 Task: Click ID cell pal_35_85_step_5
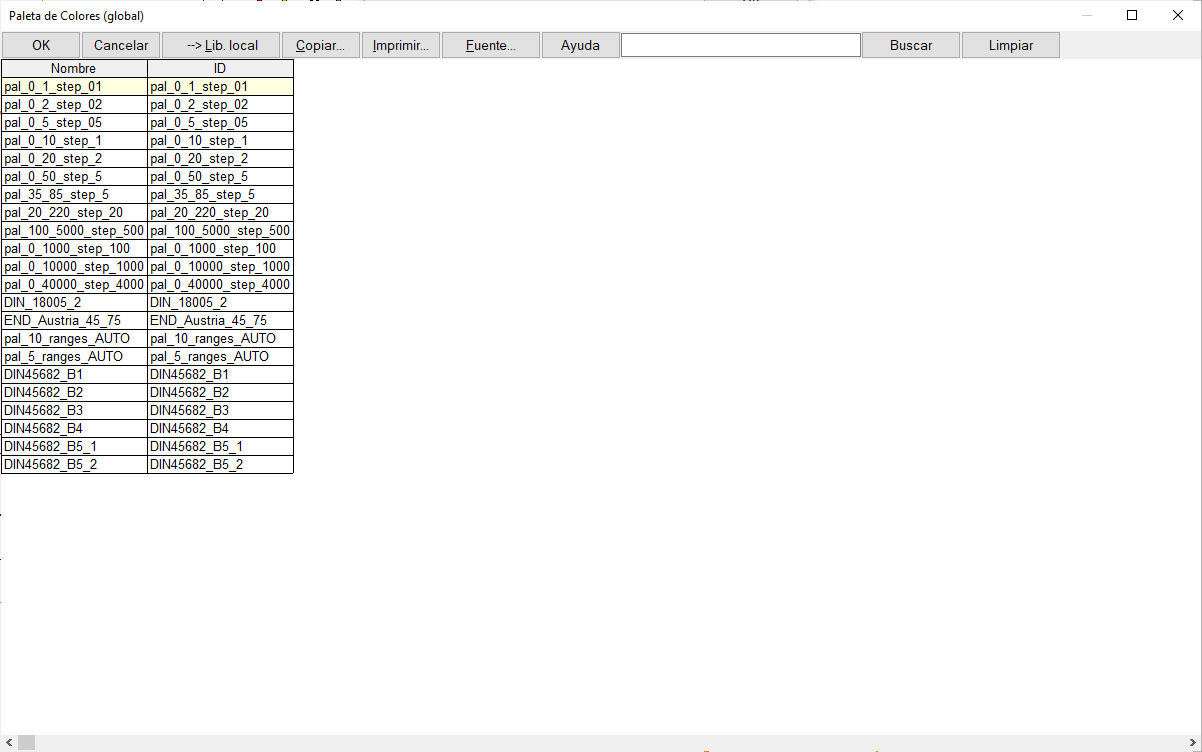click(x=220, y=195)
